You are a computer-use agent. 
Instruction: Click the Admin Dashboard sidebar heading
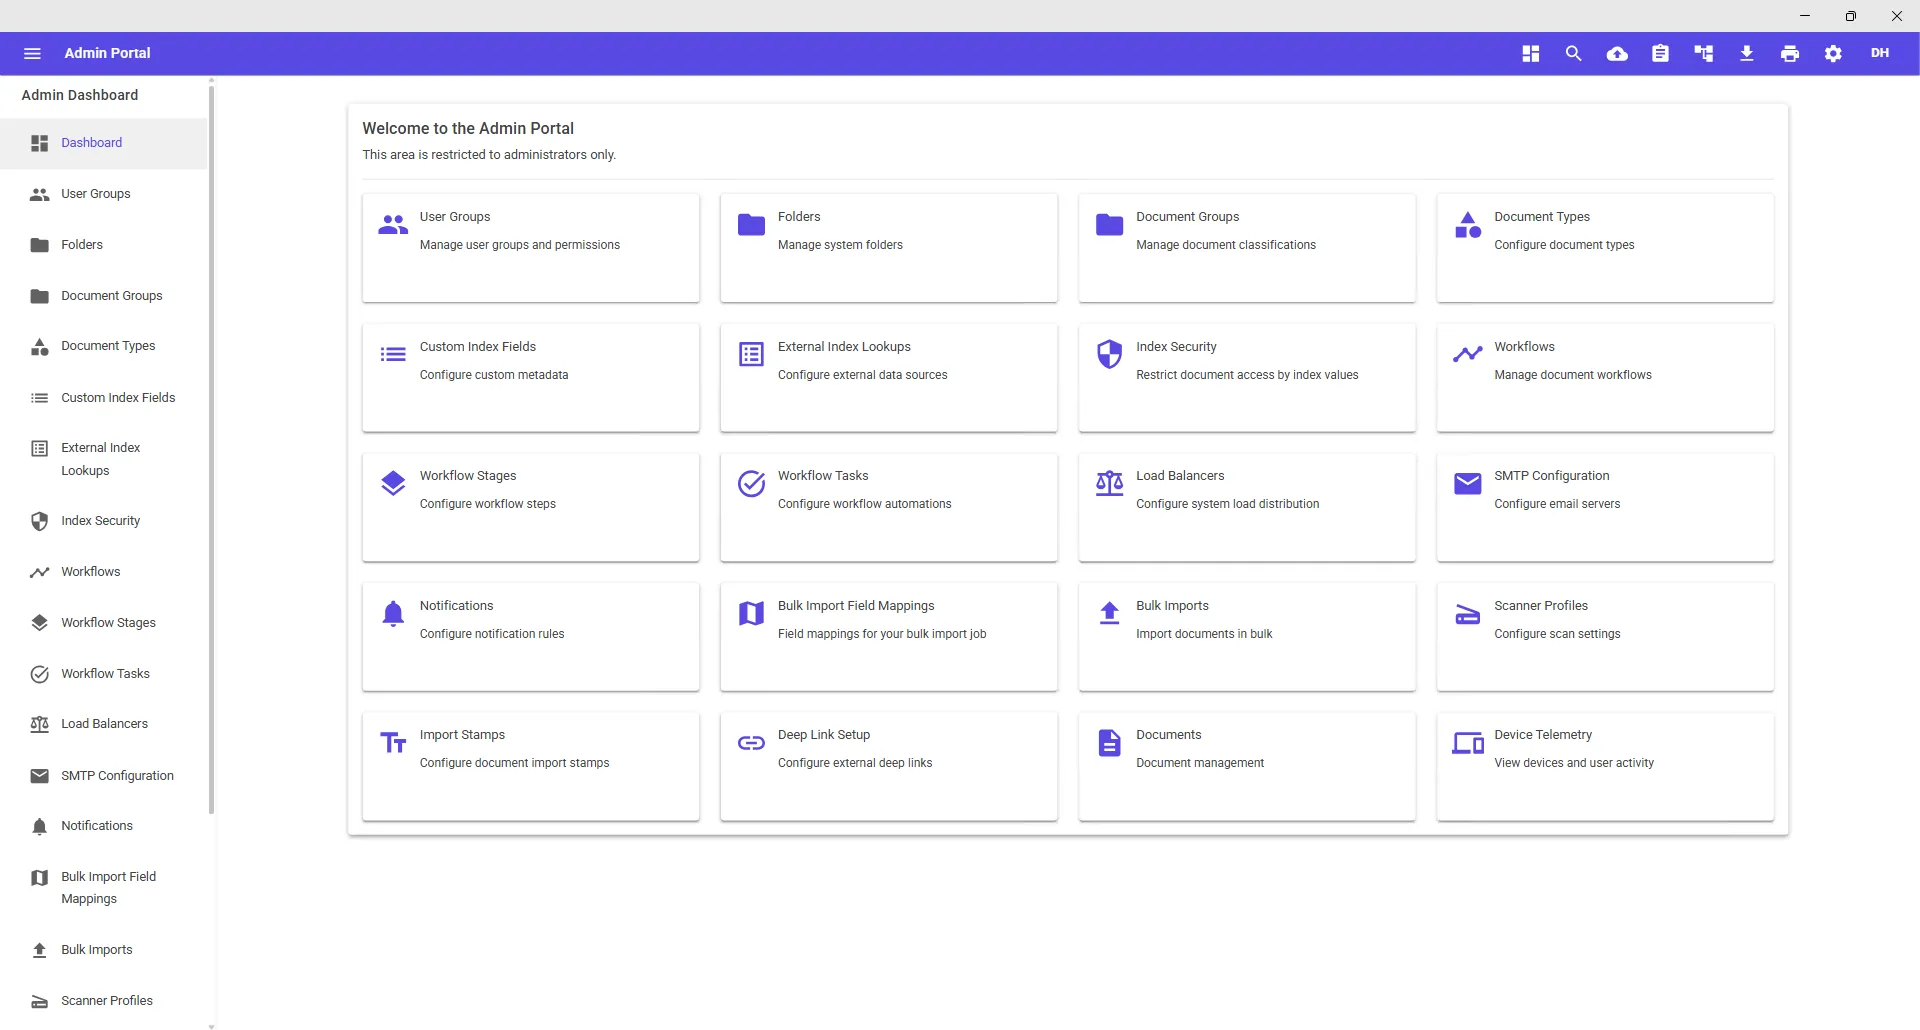coord(80,95)
